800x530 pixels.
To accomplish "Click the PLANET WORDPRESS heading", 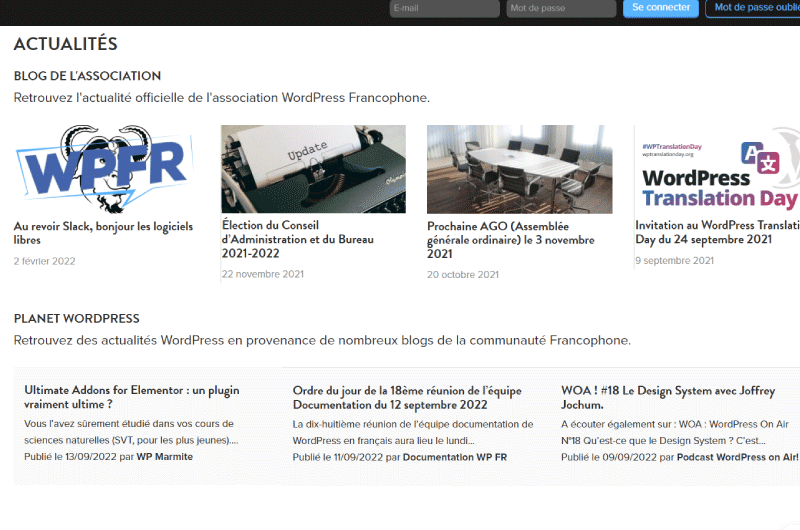I will (x=77, y=319).
